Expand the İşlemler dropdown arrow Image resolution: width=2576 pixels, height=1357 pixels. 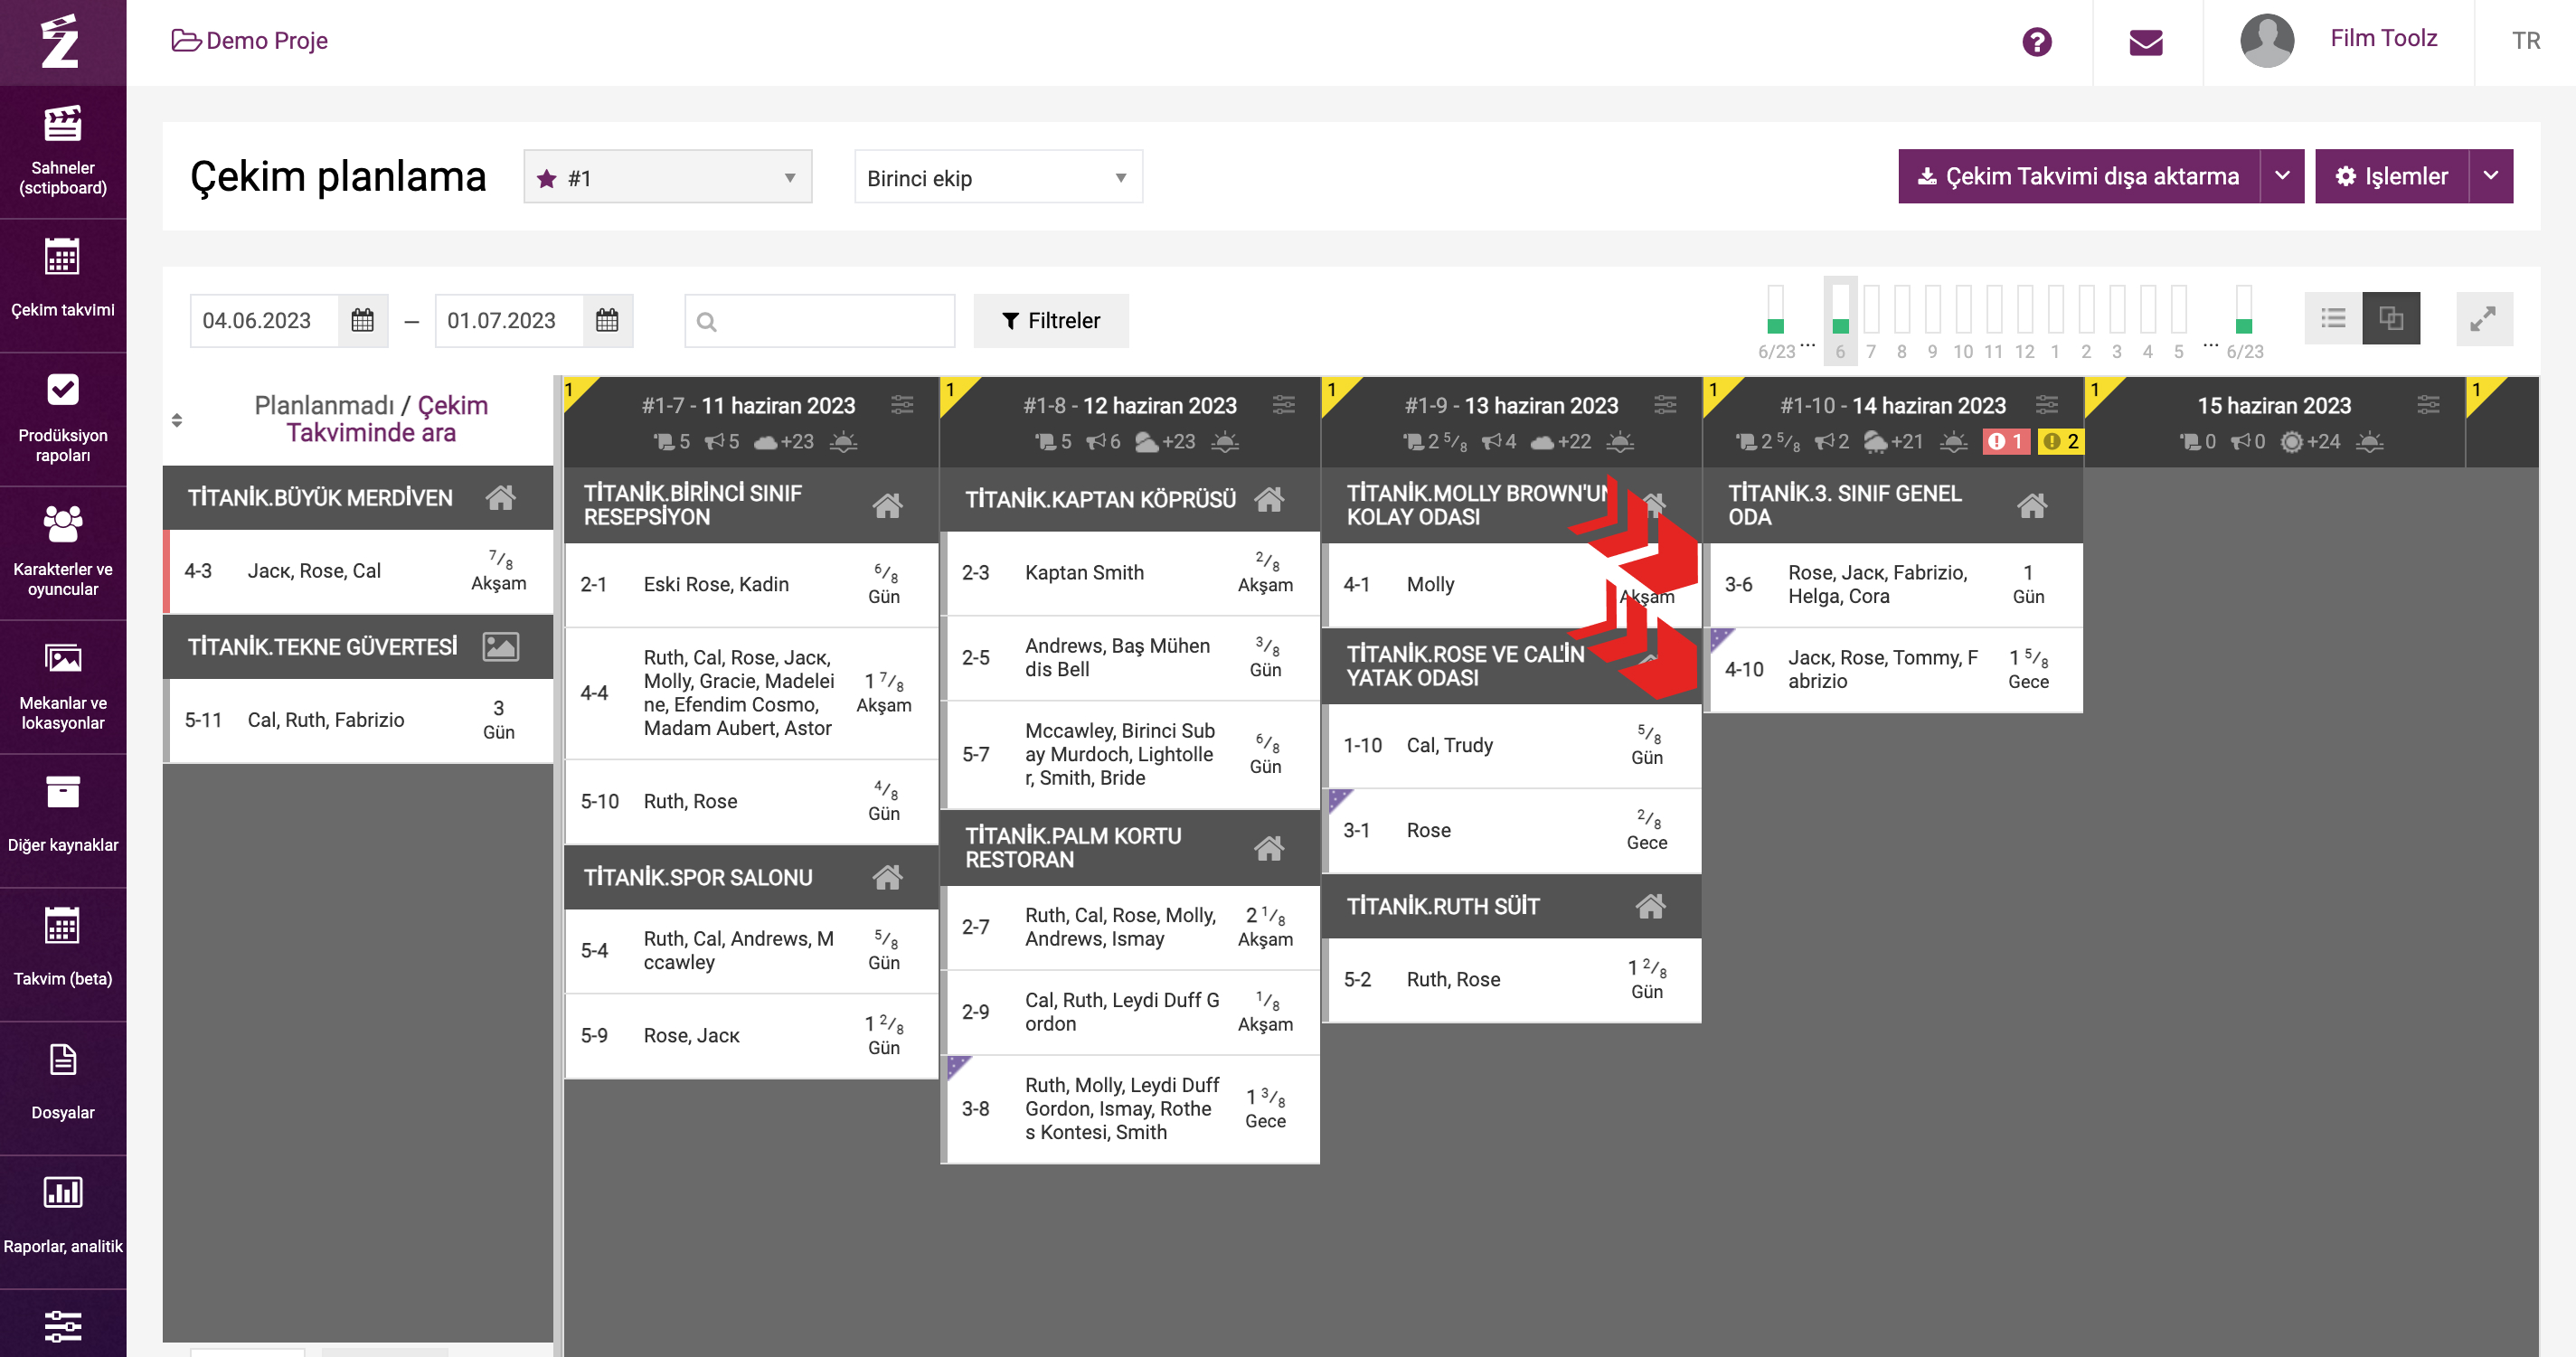point(2491,177)
